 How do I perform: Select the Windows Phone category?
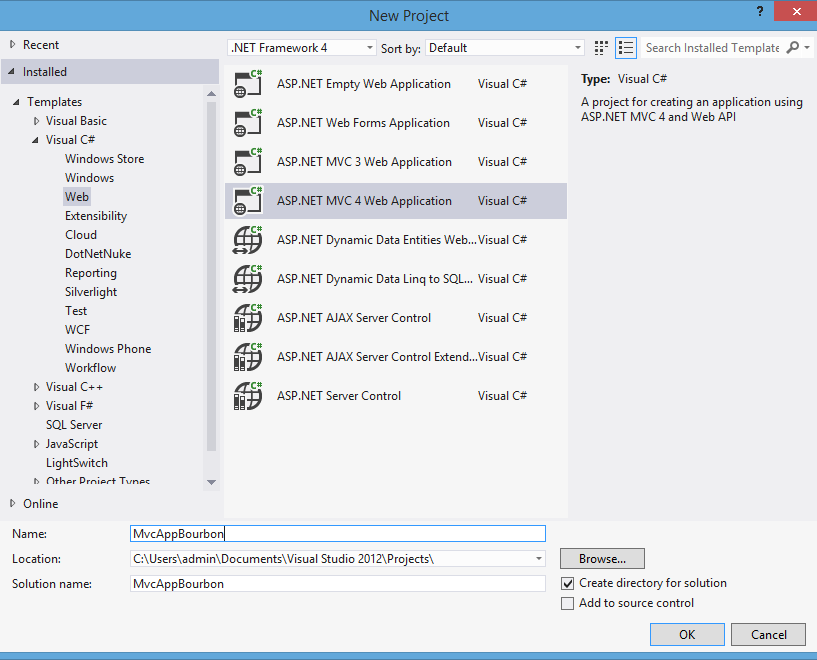point(108,349)
